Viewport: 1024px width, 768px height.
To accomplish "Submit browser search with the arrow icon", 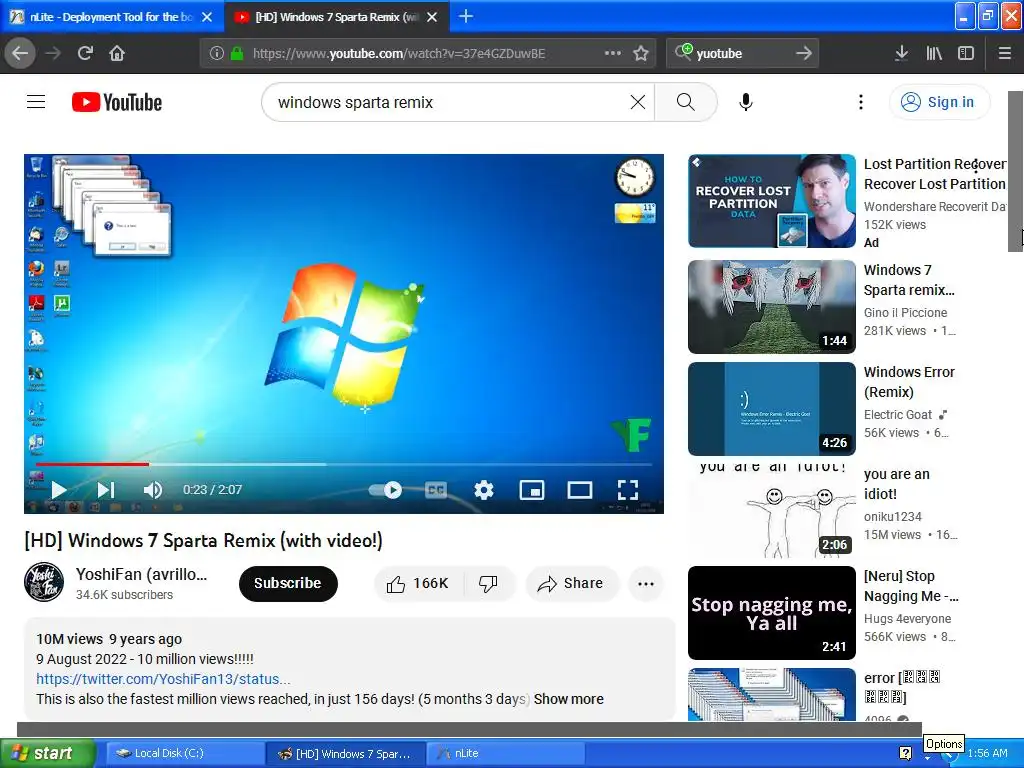I will 805,53.
